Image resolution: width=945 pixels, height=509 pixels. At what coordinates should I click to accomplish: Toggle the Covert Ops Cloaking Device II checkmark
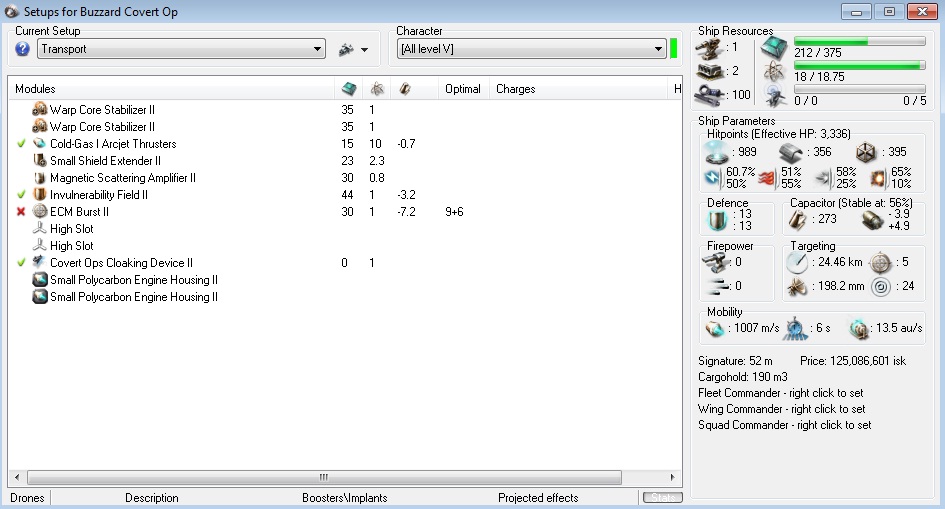coord(21,262)
